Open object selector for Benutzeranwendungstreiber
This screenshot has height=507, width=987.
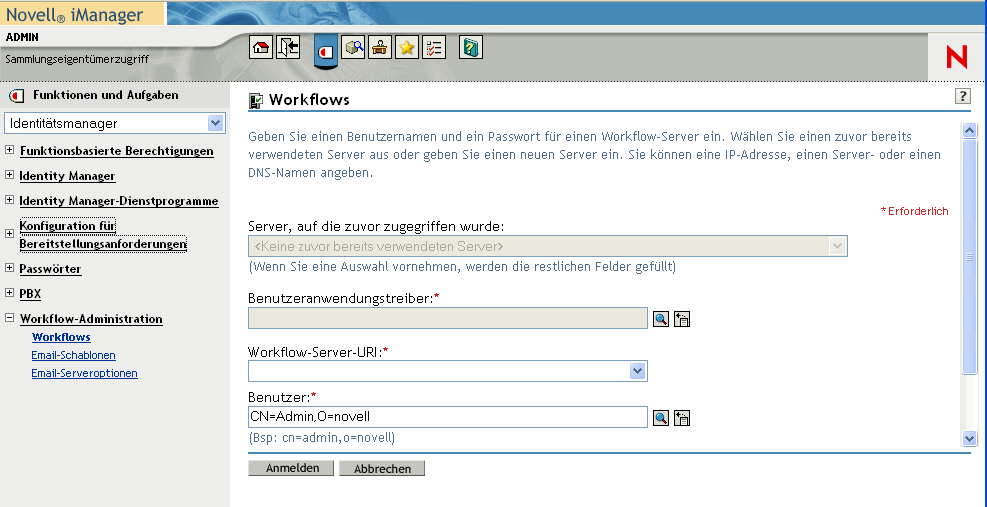coord(660,319)
